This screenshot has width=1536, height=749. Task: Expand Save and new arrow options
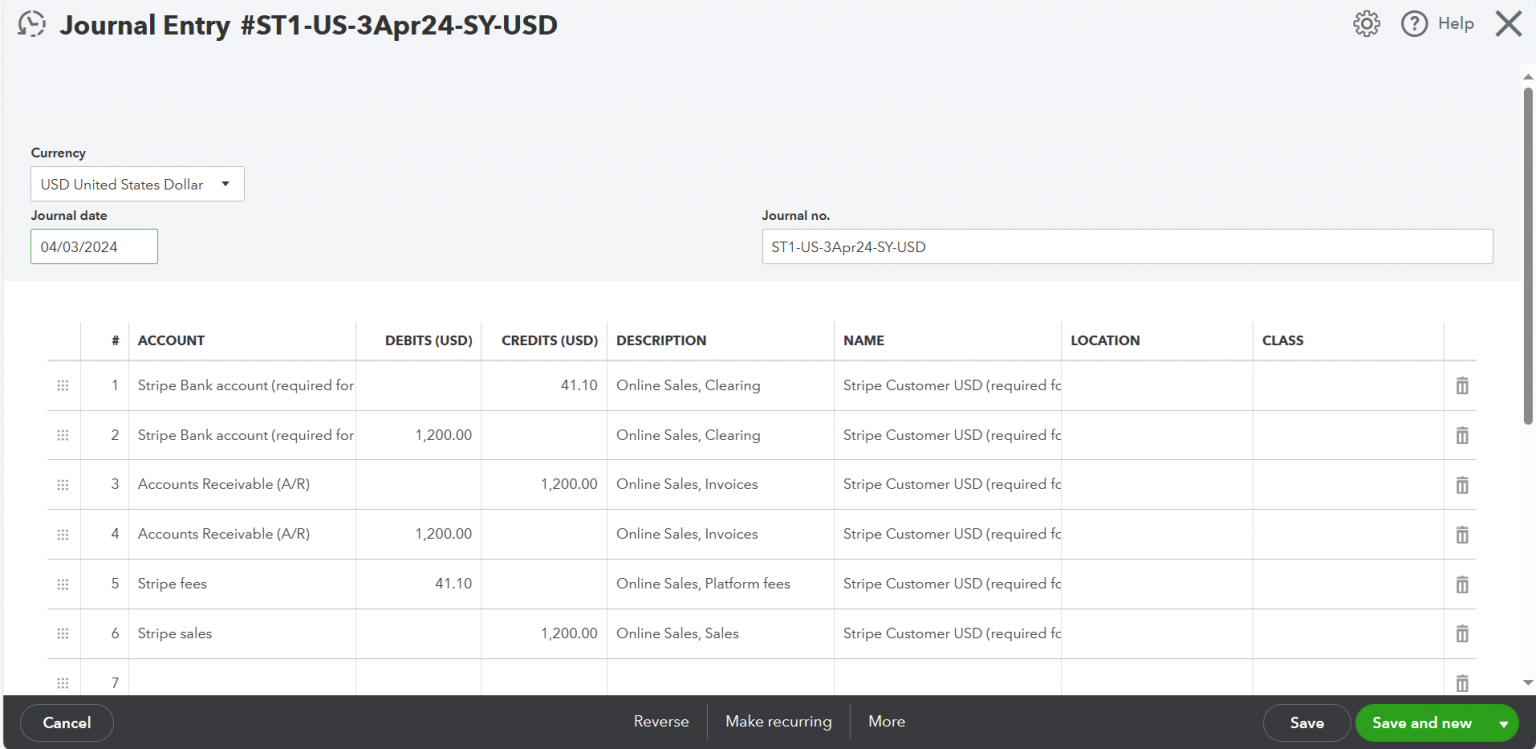(x=1503, y=723)
